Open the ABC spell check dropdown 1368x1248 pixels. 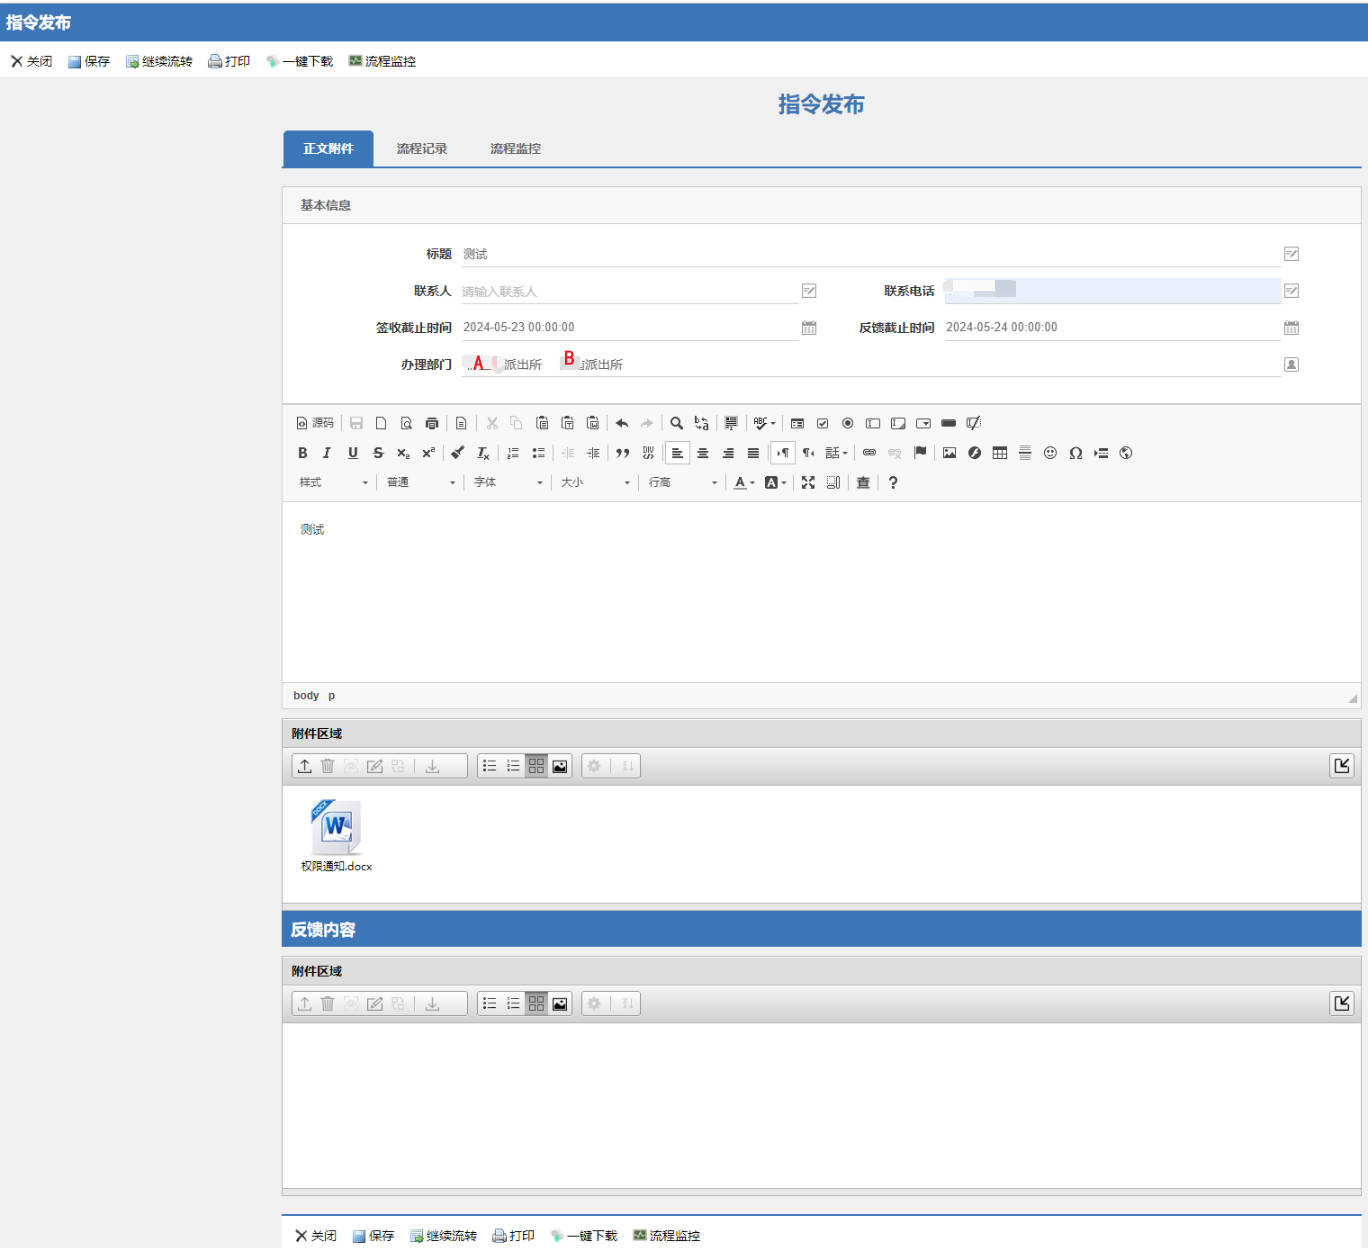point(765,423)
